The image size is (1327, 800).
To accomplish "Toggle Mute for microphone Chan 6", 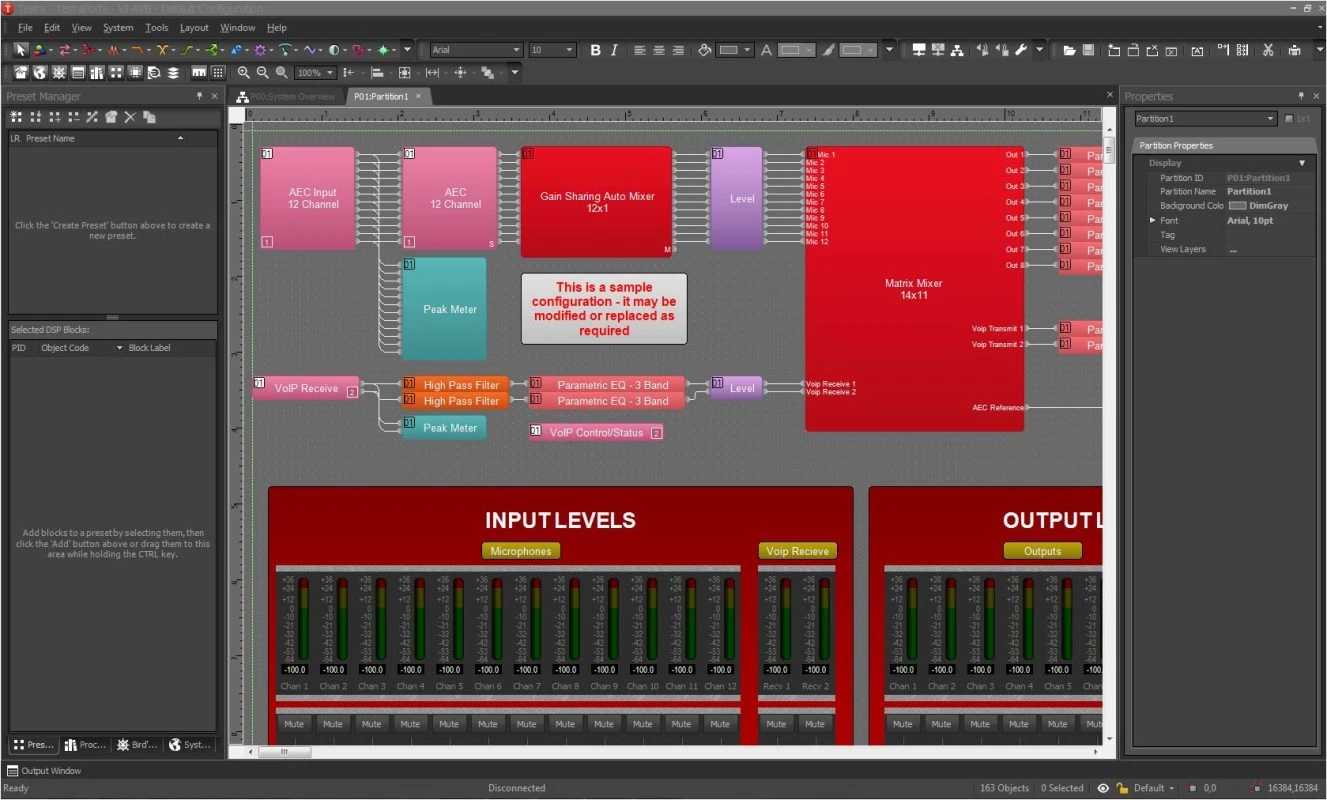I will pos(488,724).
